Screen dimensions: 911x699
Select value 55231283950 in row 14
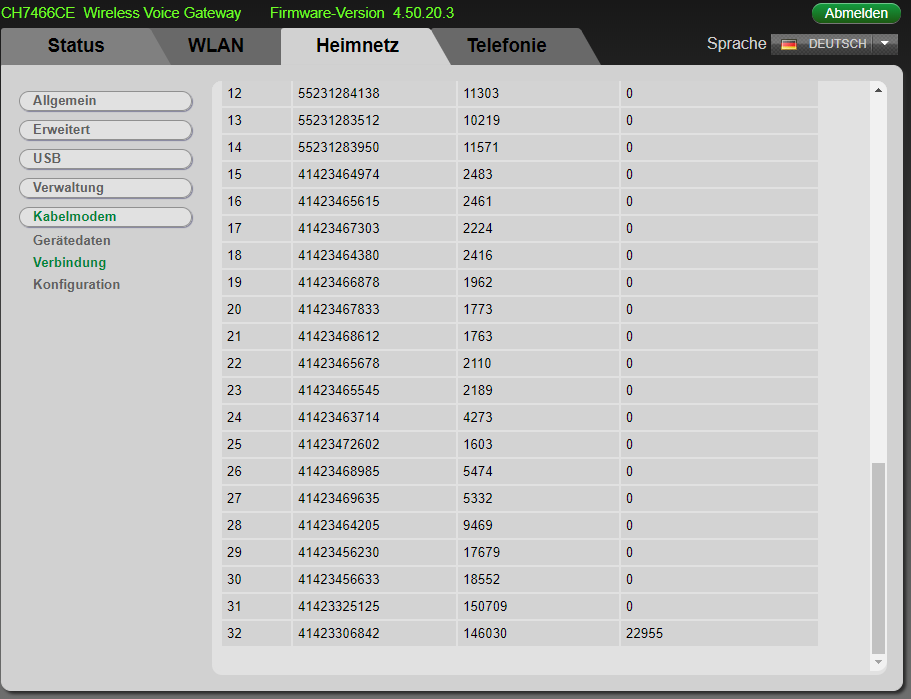pos(339,148)
